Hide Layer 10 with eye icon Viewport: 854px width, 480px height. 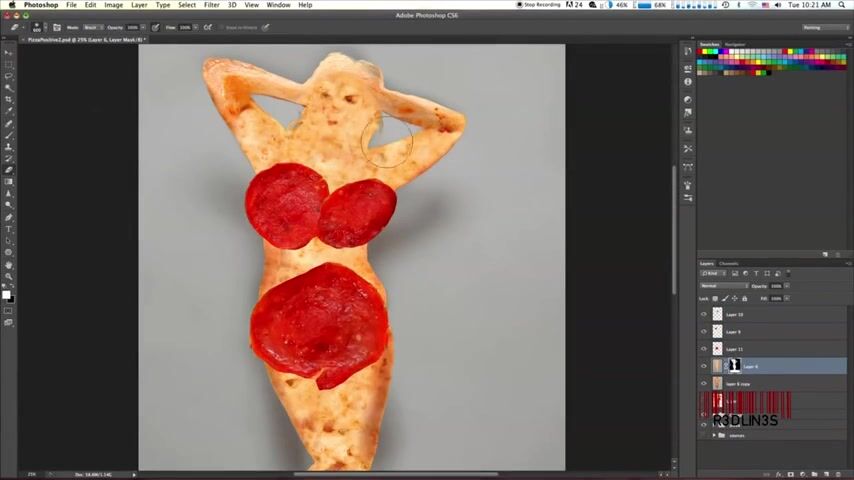click(x=703, y=314)
